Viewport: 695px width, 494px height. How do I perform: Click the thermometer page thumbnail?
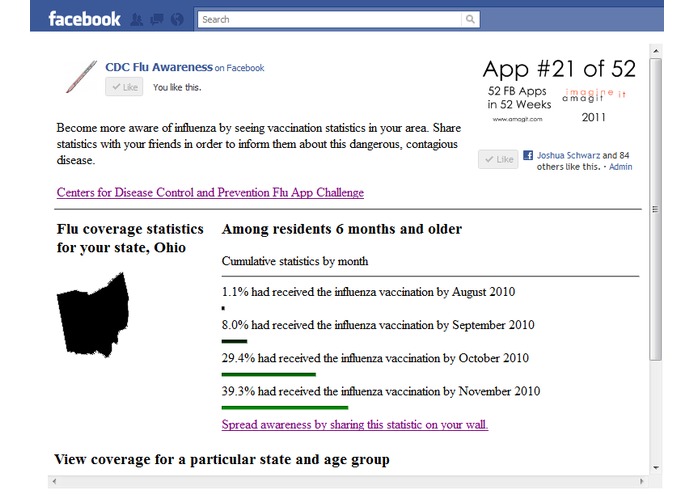tap(81, 77)
